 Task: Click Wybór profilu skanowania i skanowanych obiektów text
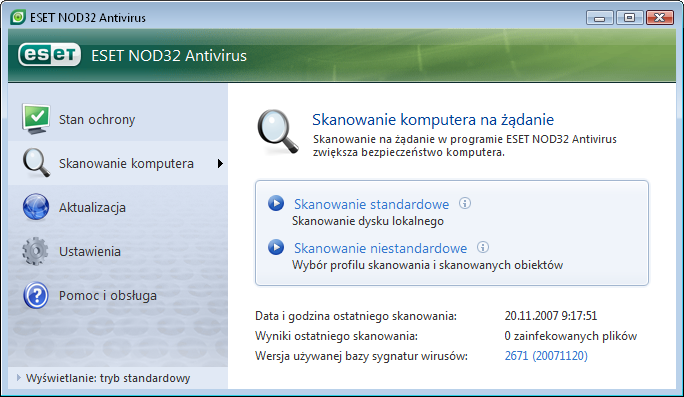[x=428, y=265]
